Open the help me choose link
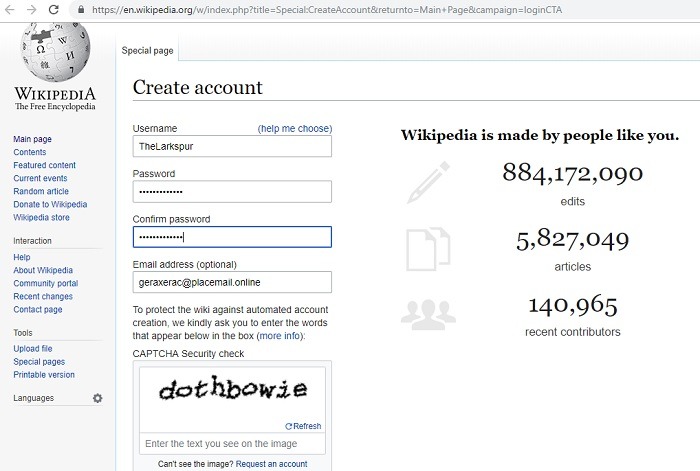 295,129
